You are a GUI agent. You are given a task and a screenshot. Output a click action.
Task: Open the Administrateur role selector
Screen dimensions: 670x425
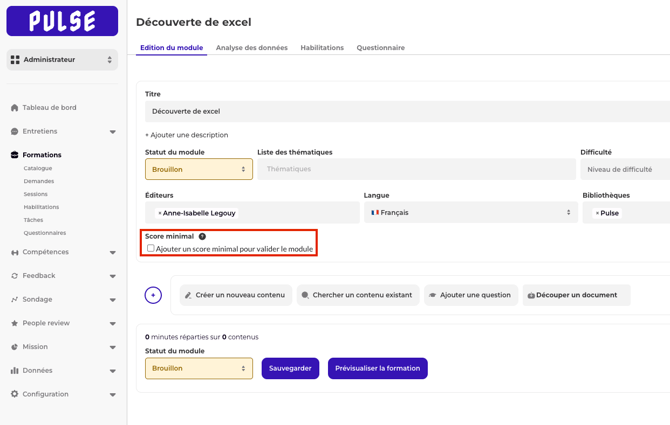62,60
